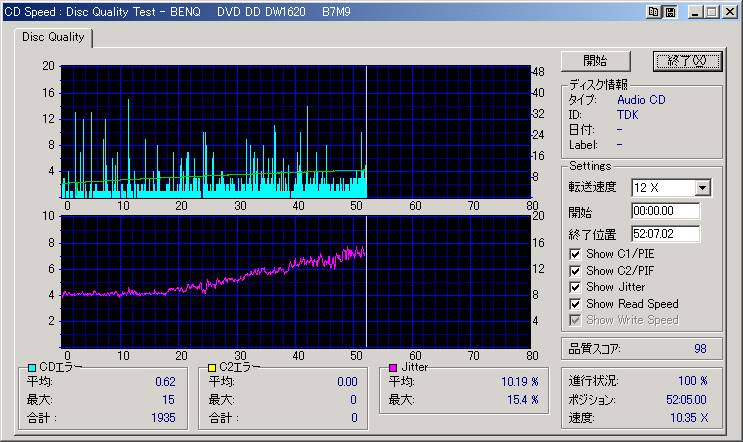Click the upper C1/C2 error graph
Viewport: 743px width, 442px height.
point(294,131)
